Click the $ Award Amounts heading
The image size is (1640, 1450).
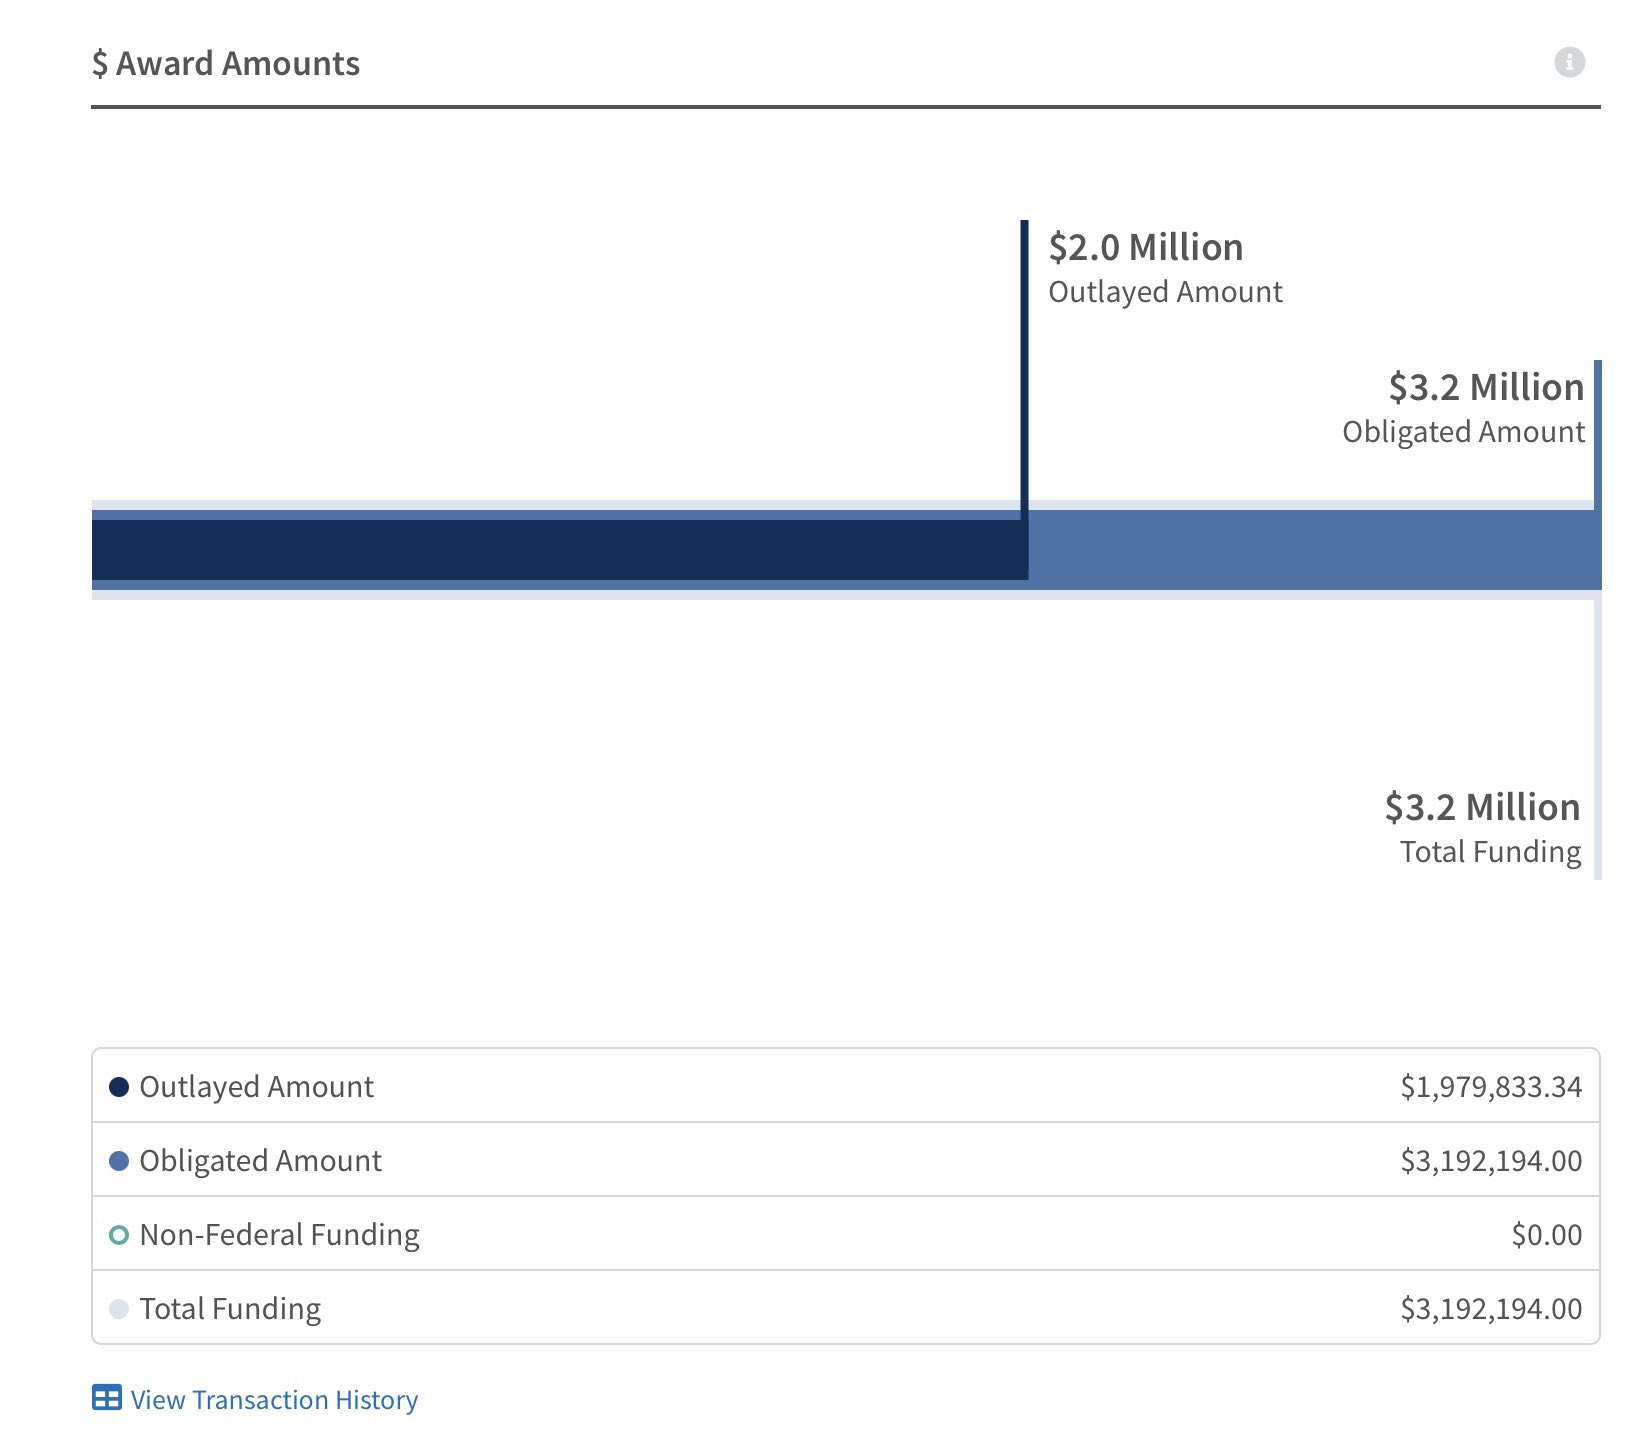tap(226, 64)
